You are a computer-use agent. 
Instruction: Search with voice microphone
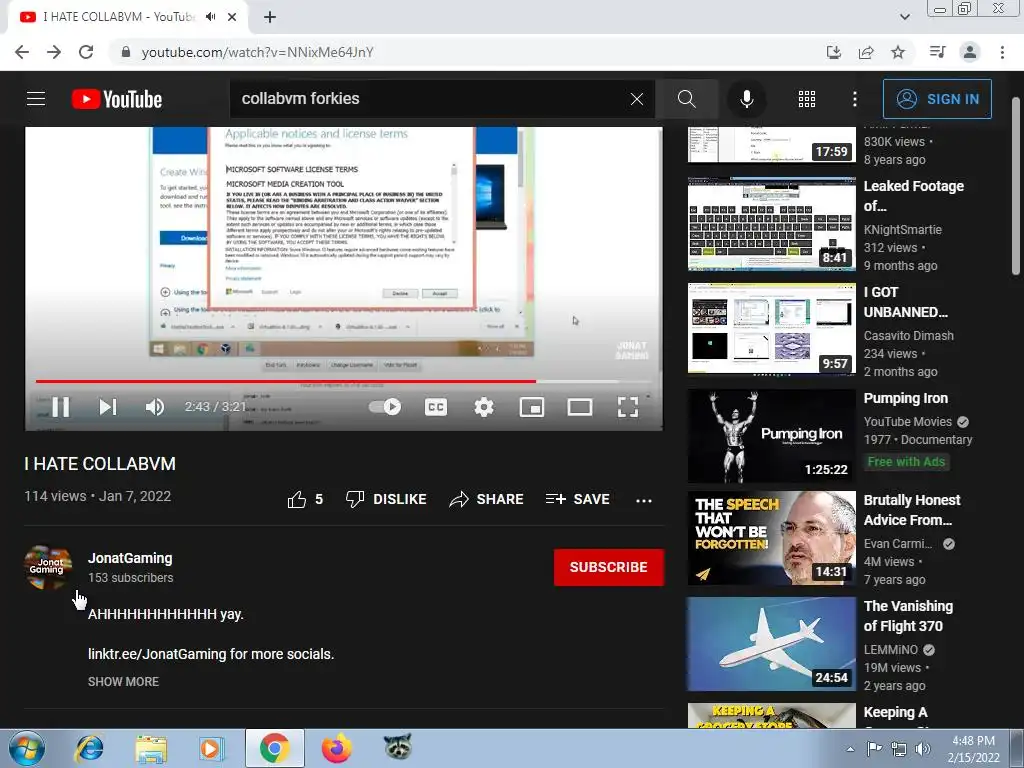[x=746, y=99]
